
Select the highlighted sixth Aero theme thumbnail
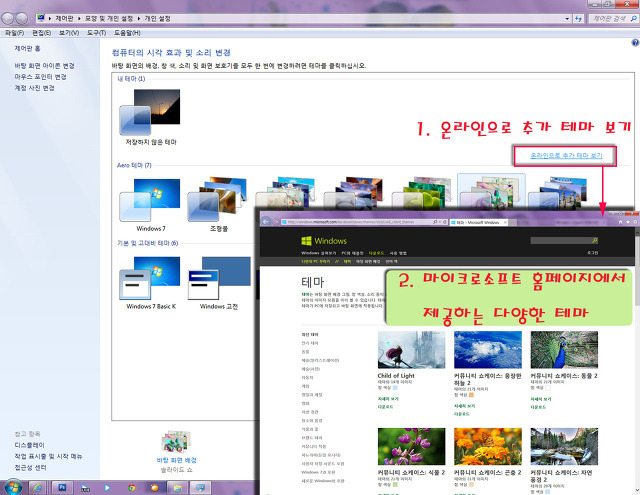tap(491, 191)
